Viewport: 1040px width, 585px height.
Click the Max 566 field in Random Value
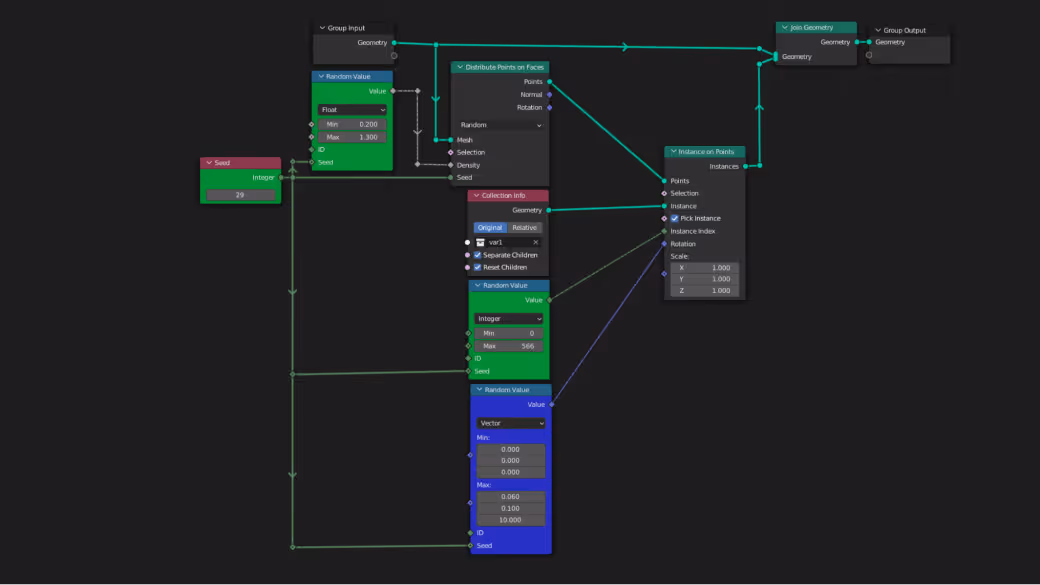click(x=508, y=345)
